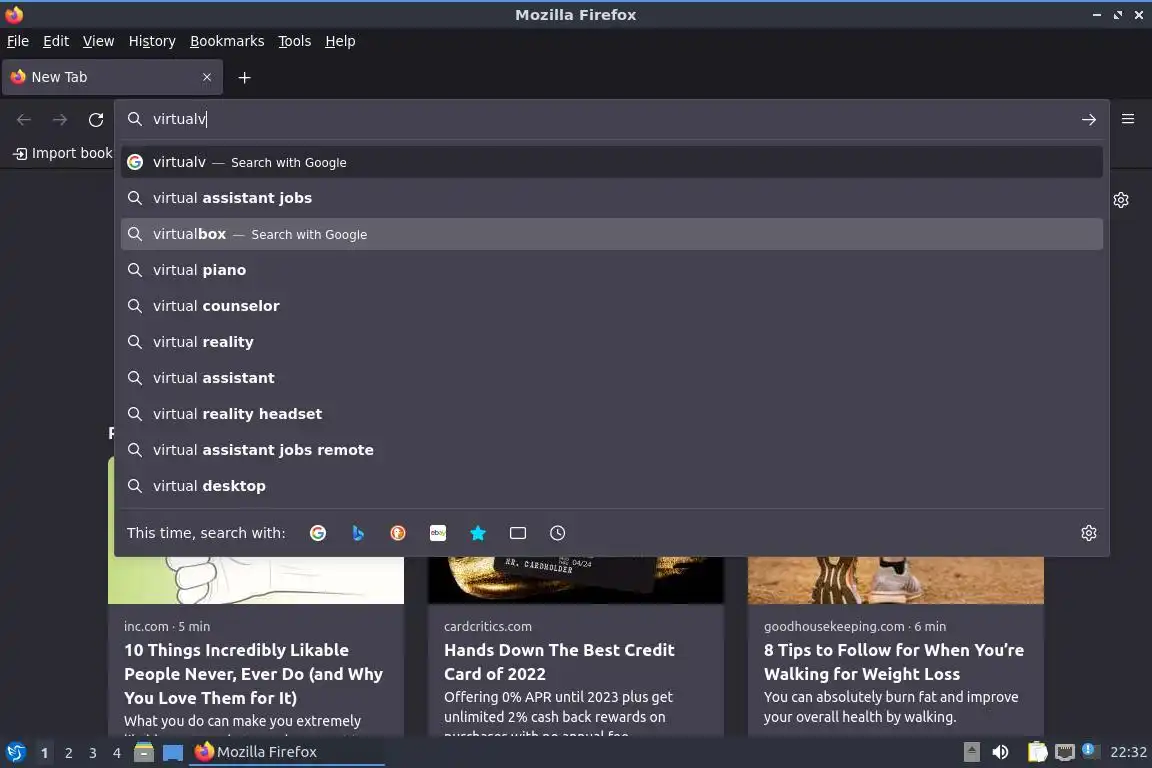The image size is (1152, 768).
Task: Launch file manager from taskbar
Action: [x=144, y=752]
